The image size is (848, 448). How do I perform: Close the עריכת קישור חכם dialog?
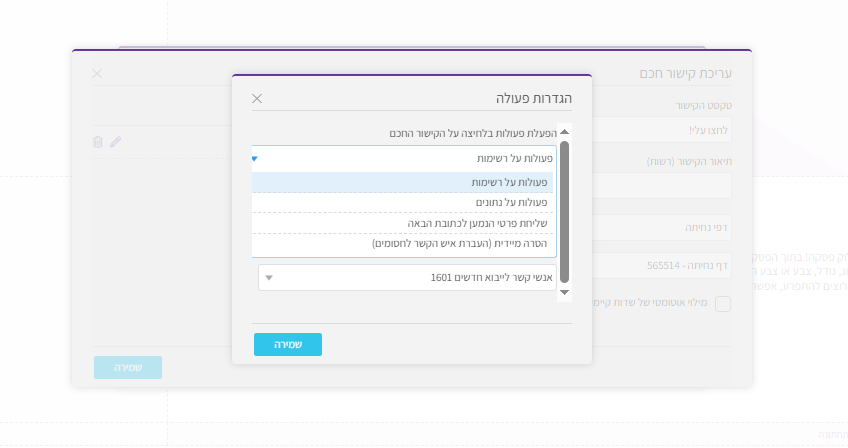[97, 74]
